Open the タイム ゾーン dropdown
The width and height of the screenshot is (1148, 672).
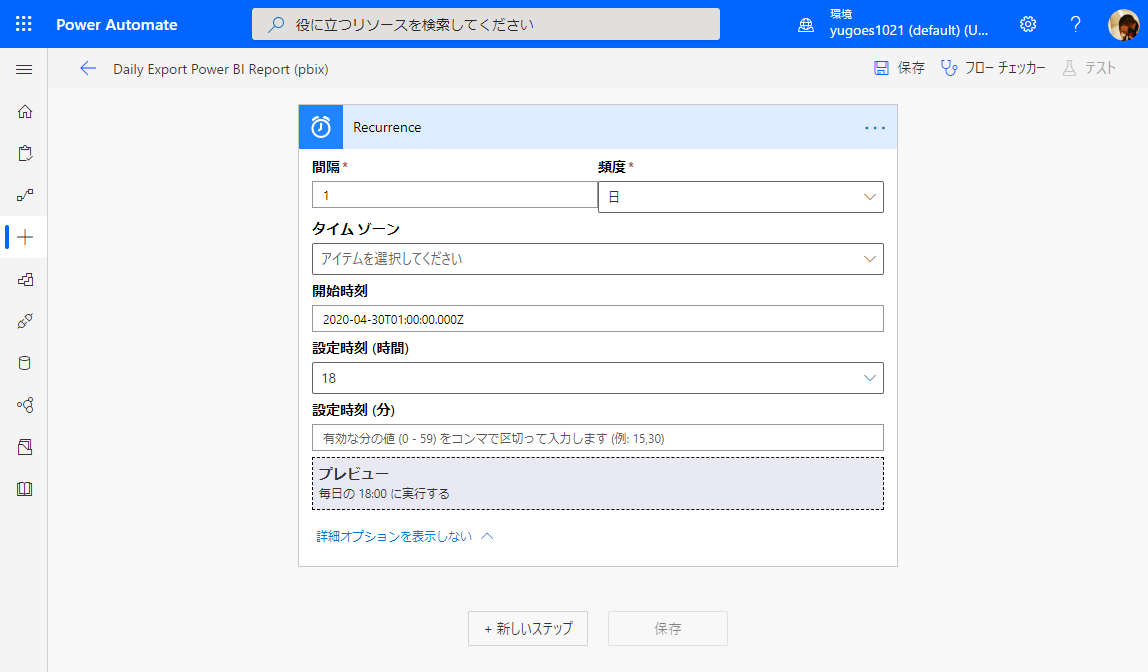tap(597, 259)
